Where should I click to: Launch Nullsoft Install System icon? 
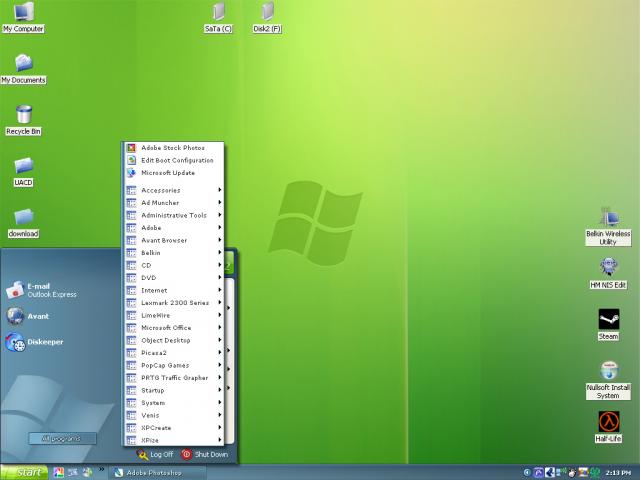[x=608, y=380]
